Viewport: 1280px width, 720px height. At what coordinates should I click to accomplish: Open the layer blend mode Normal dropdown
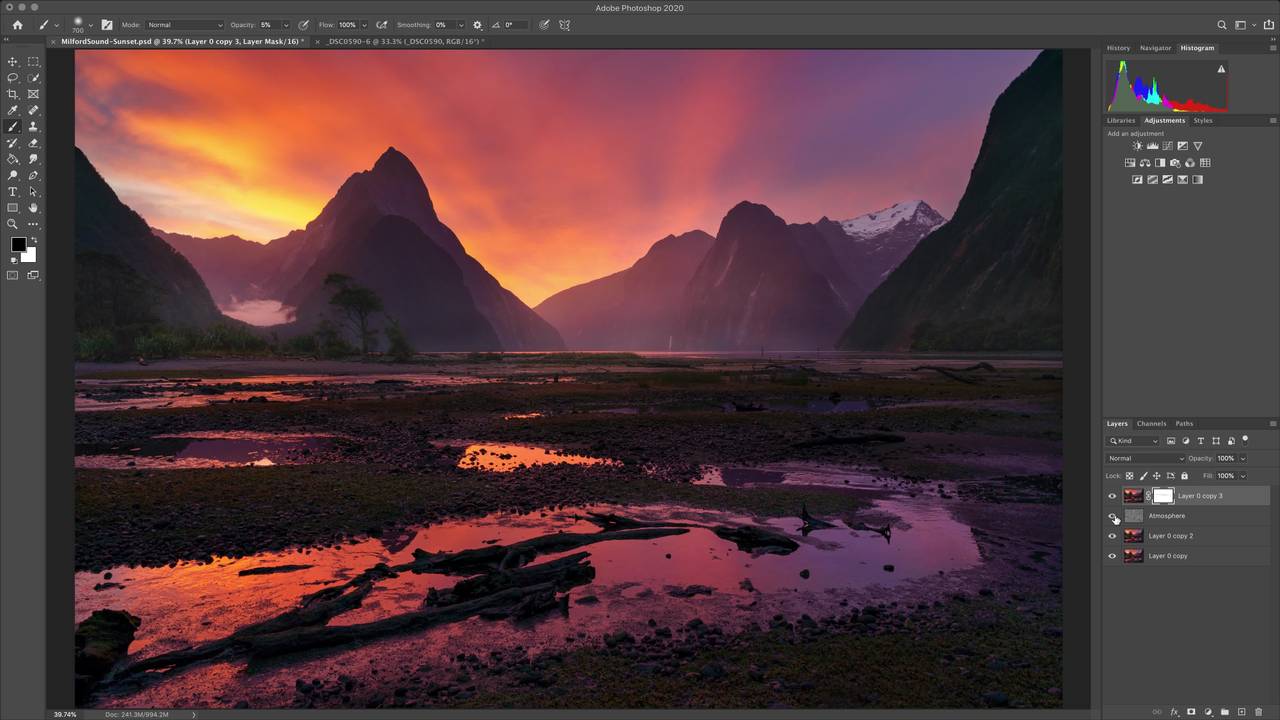click(x=1145, y=458)
